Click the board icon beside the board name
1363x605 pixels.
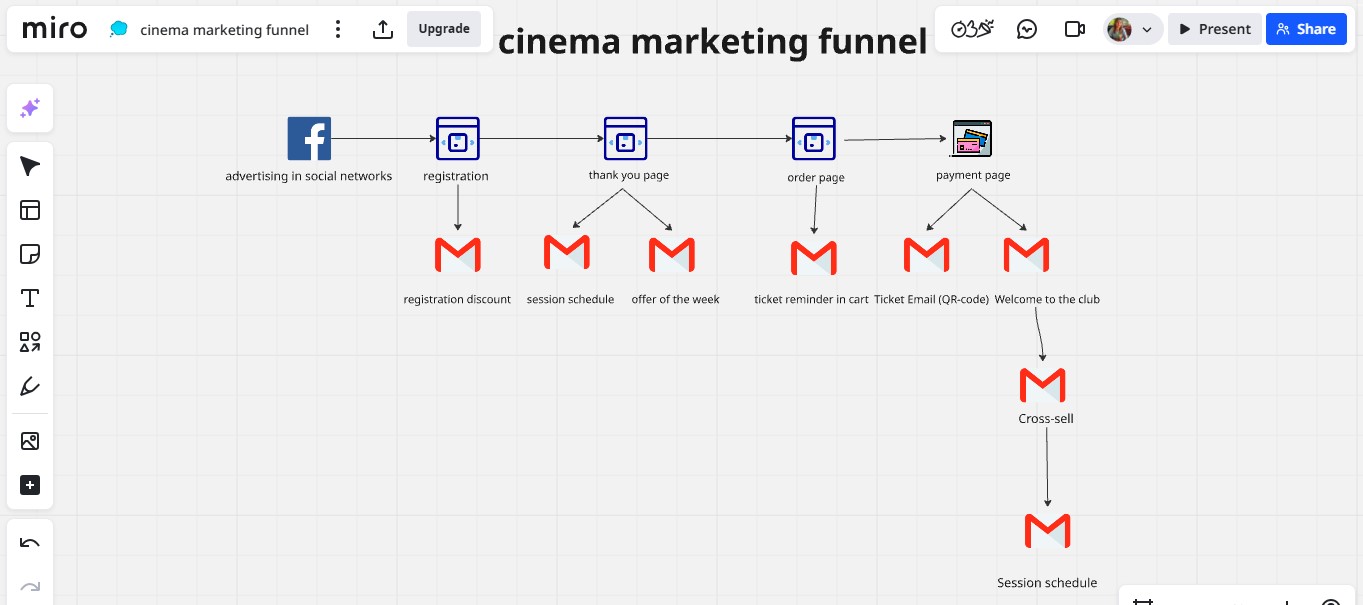119,29
